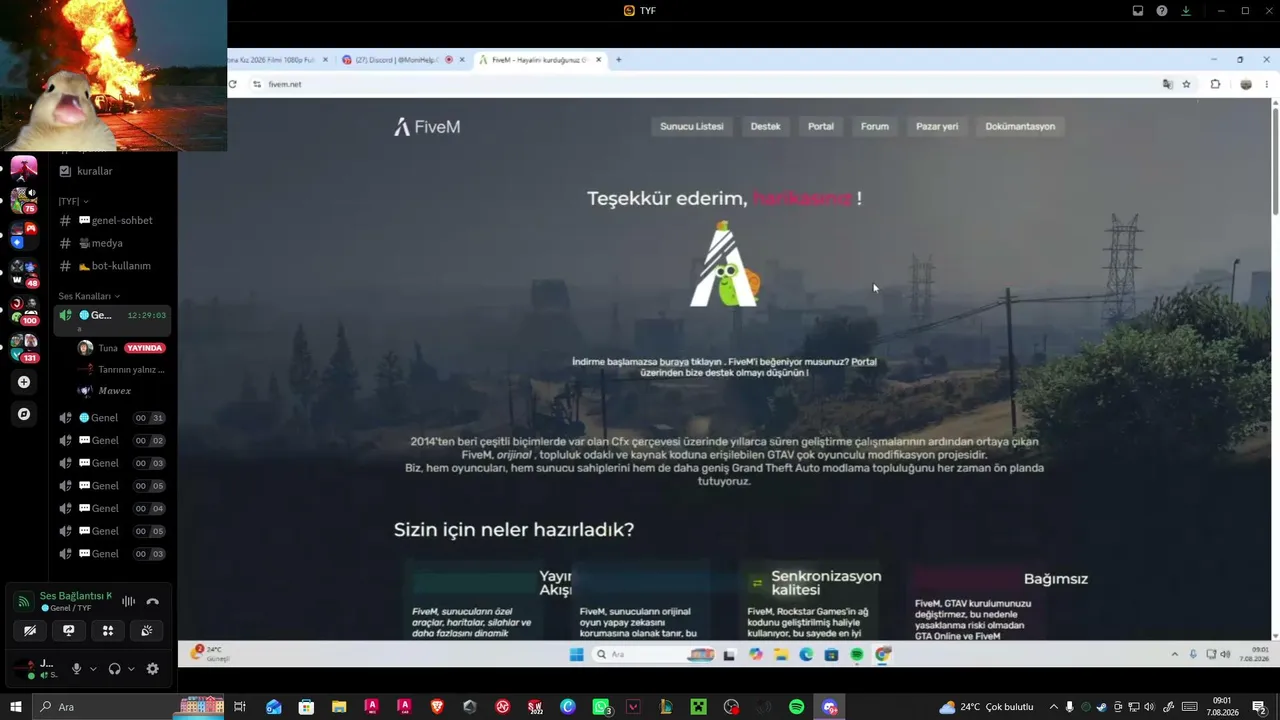This screenshot has height=720, width=1280.
Task: Join the Genel voice channel showing 00 31
Action: point(112,418)
